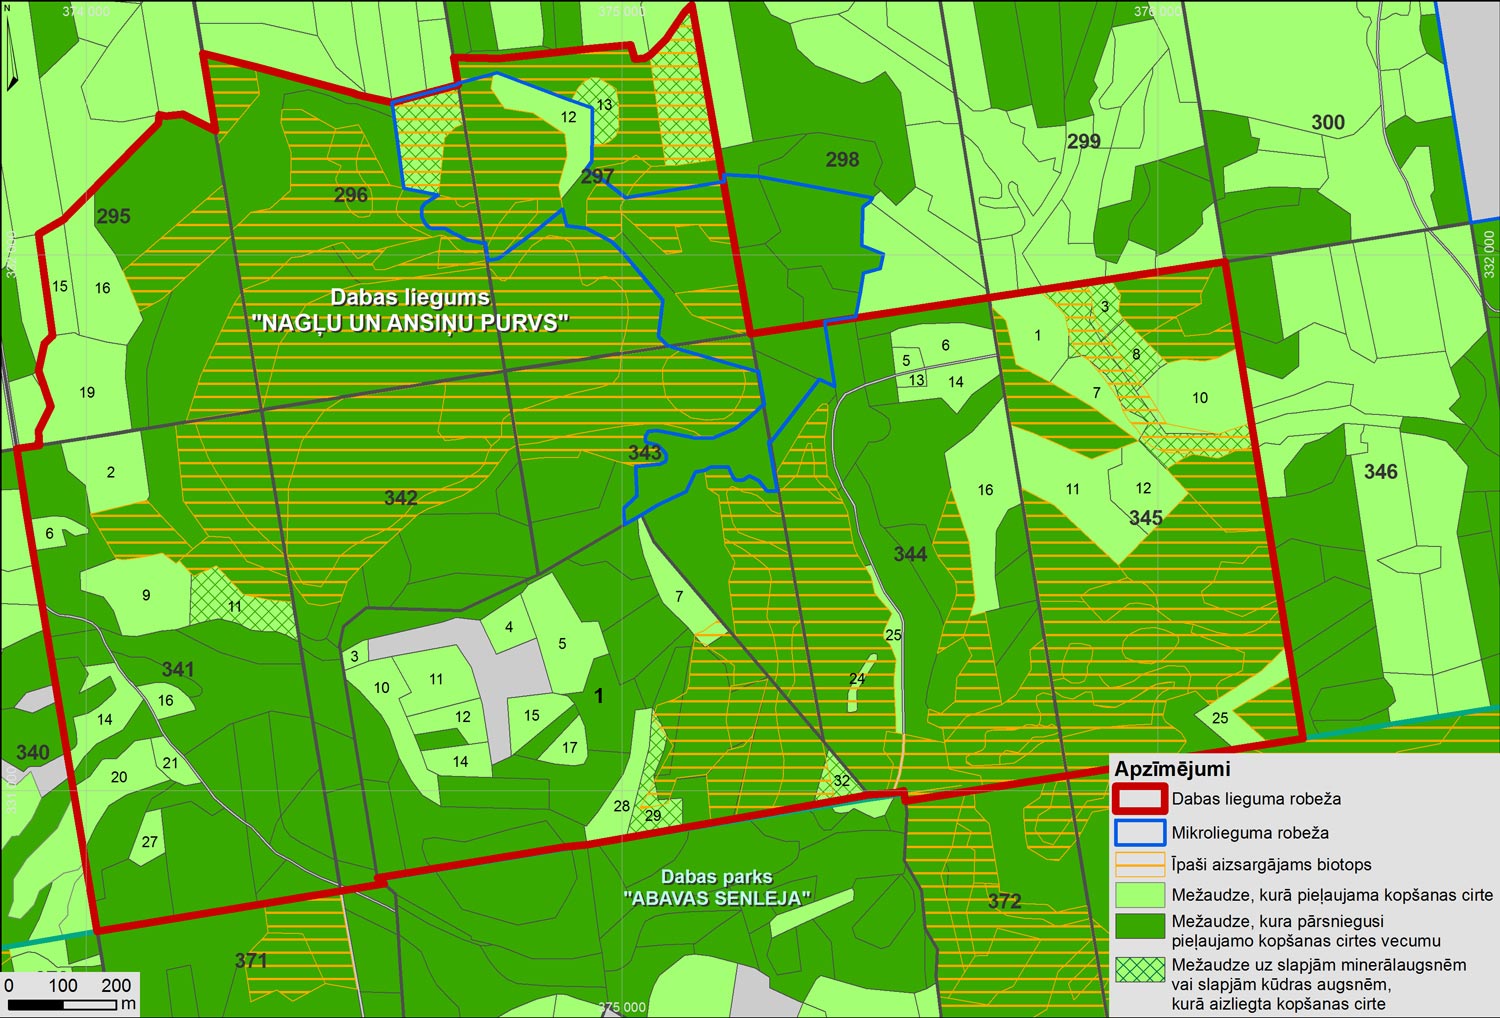Click forest block number 343
This screenshot has width=1500, height=1018.
pos(645,452)
